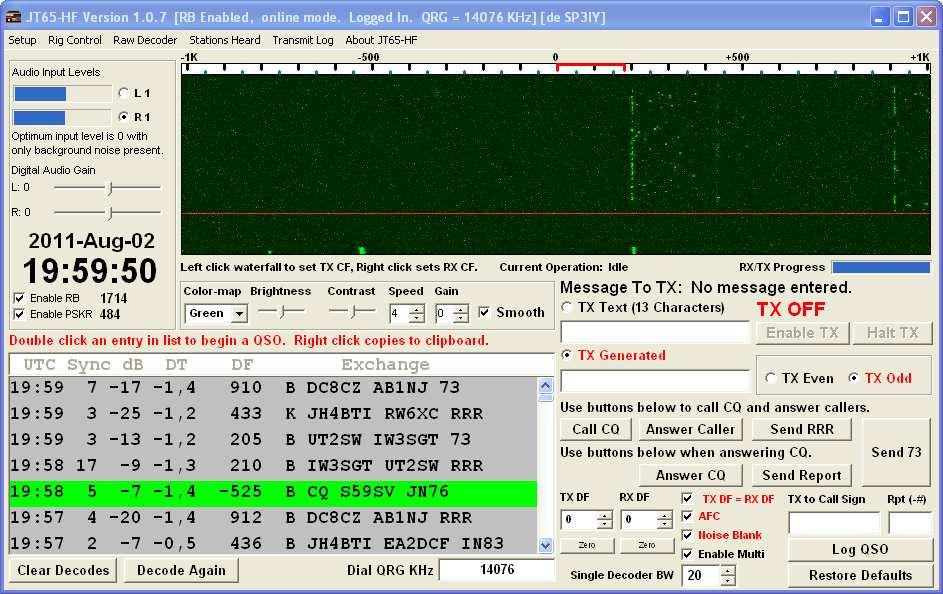
Task: Click the Brightness slider
Action: [x=281, y=311]
